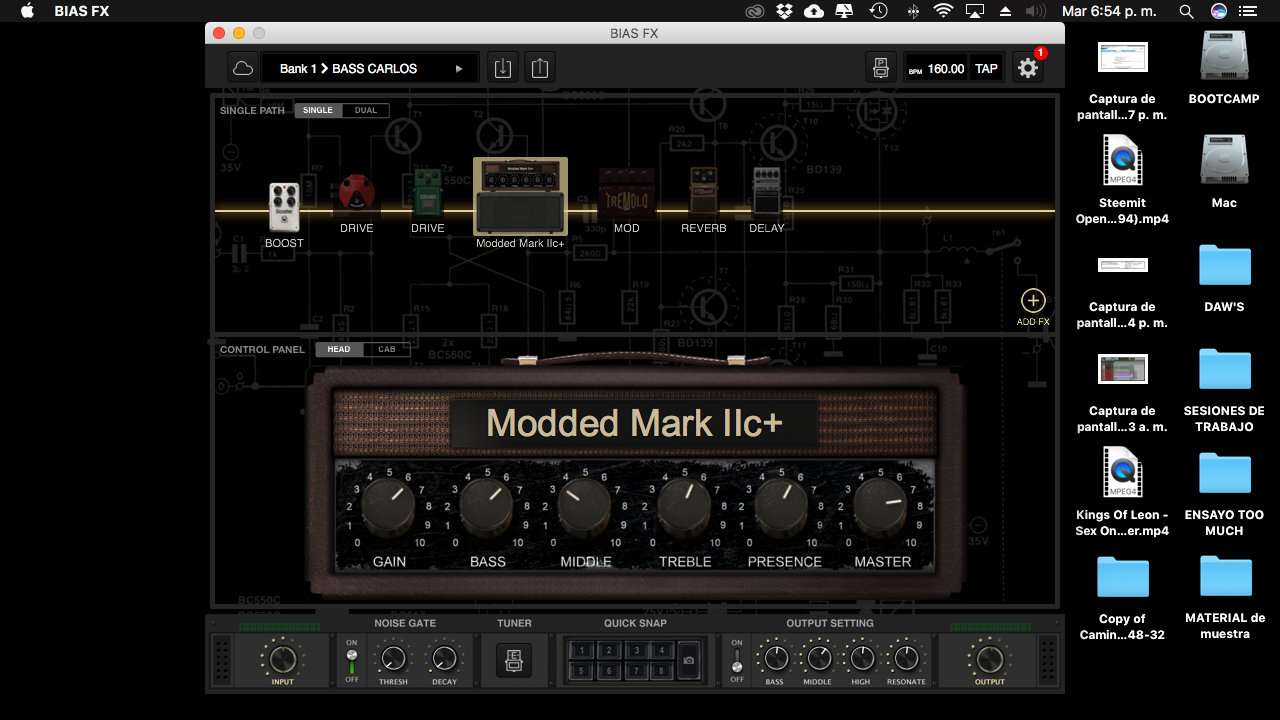
Task: Select the Modded Mark IIc+ amp in chain
Action: 520,196
